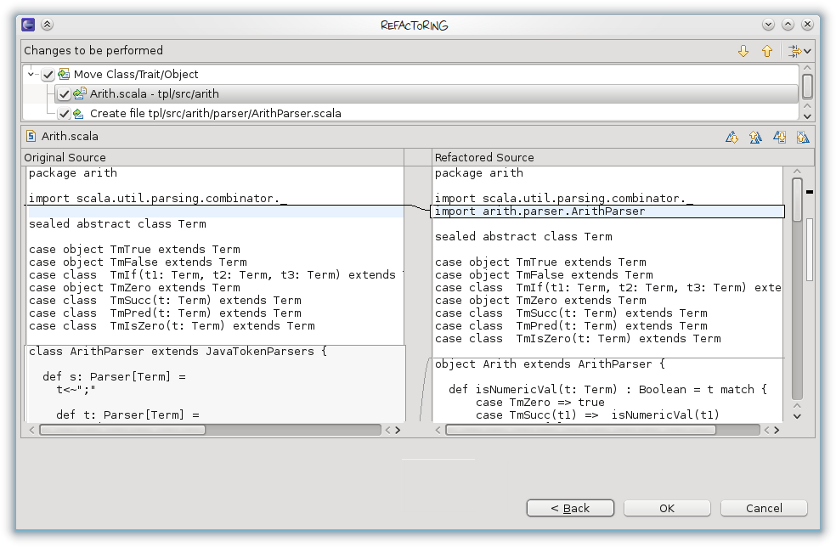Click the 'Refactored Source' pane label
The width and height of the screenshot is (836, 547).
coord(484,157)
